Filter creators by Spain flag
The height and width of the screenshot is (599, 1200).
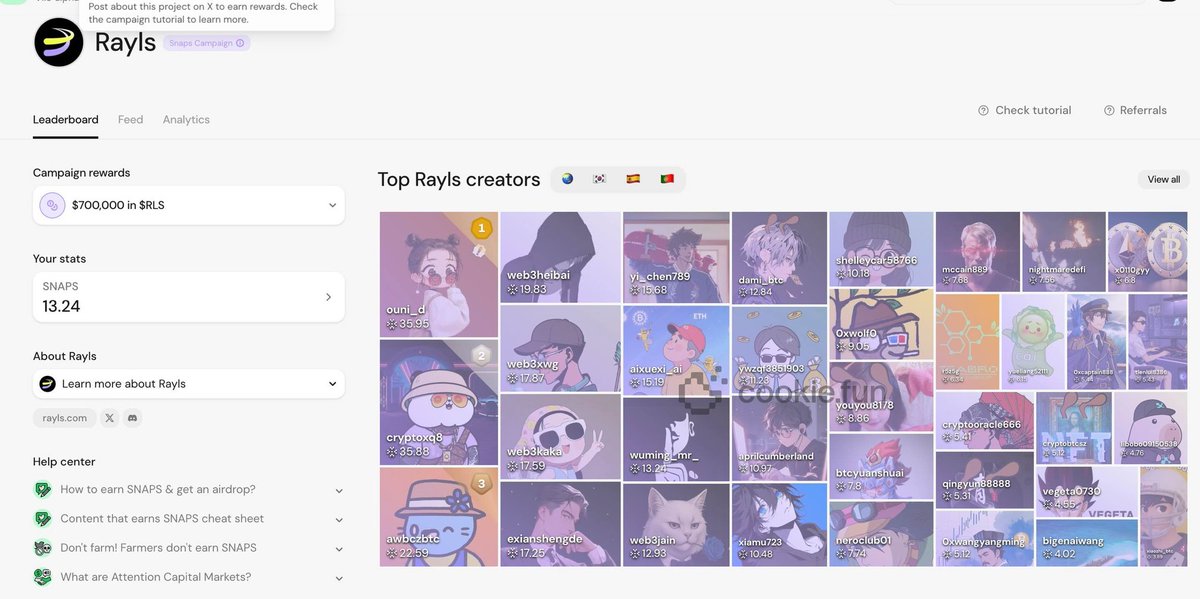click(633, 179)
